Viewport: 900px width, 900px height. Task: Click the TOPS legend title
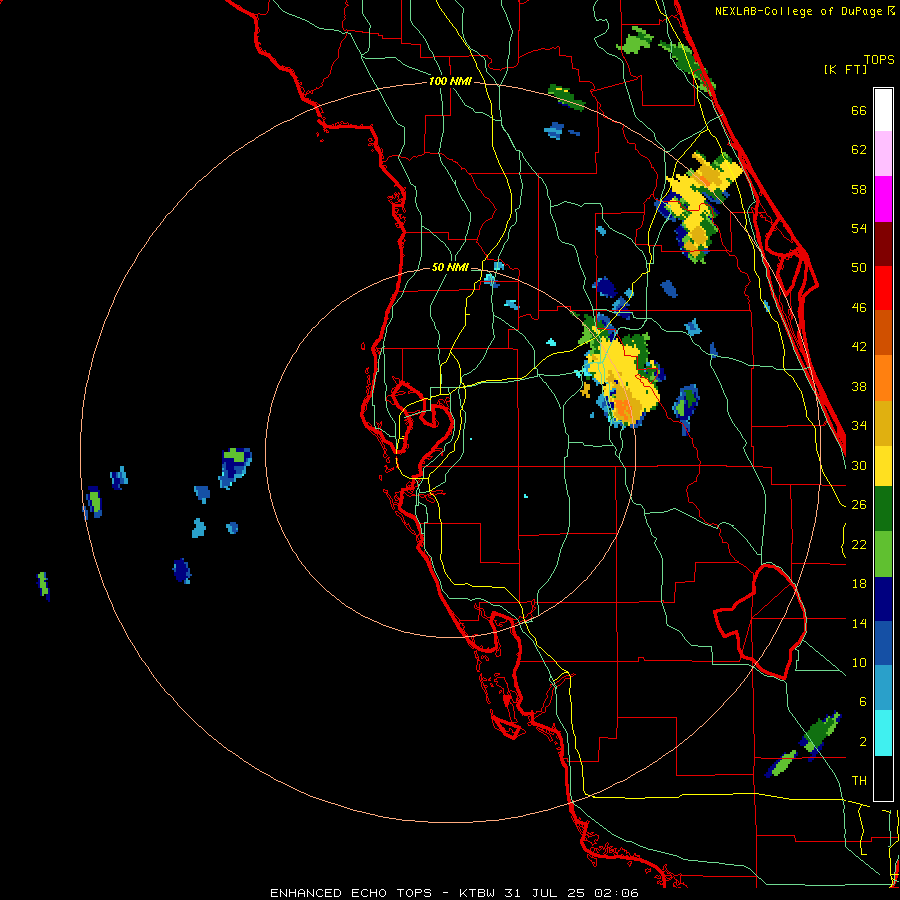879,59
